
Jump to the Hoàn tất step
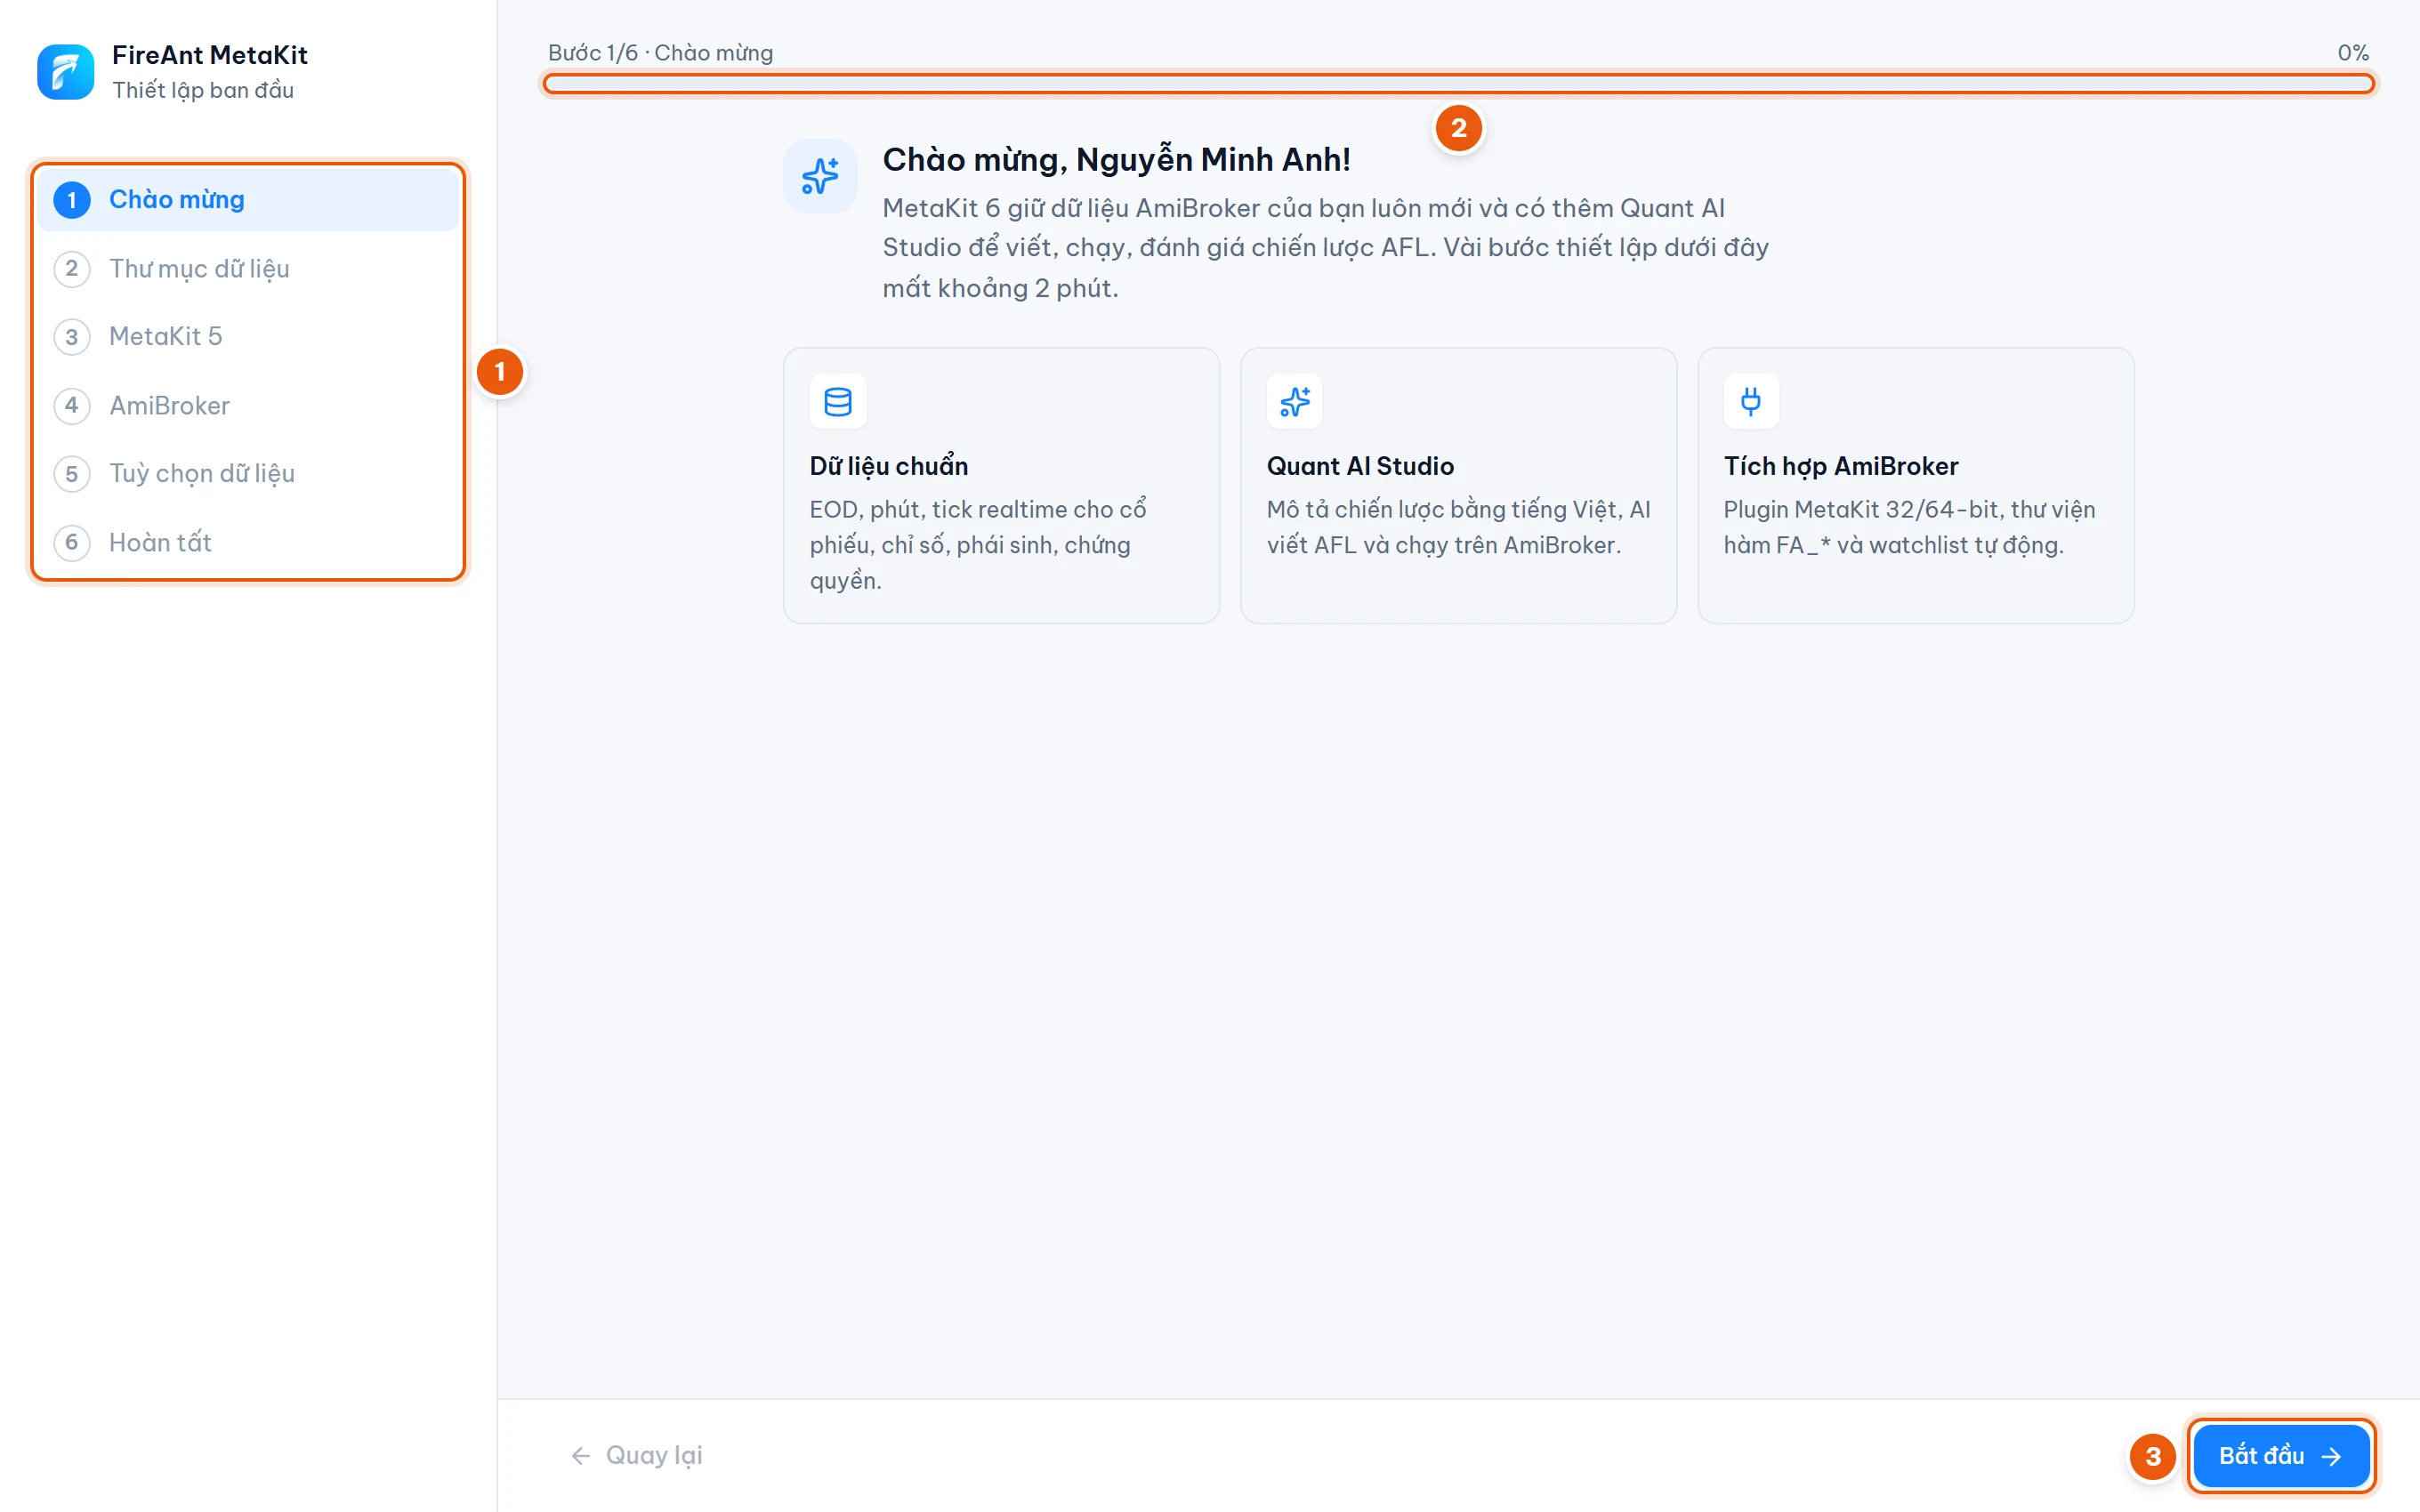click(x=248, y=542)
